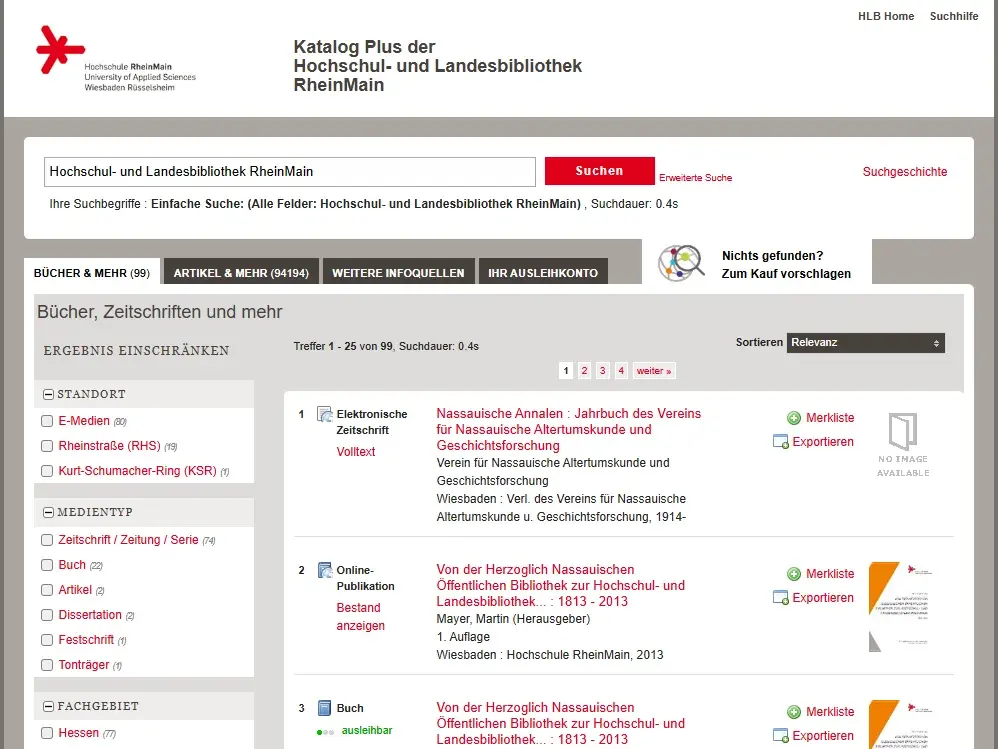Open the Relevanz sort dropdown
This screenshot has width=998, height=749.
(865, 342)
